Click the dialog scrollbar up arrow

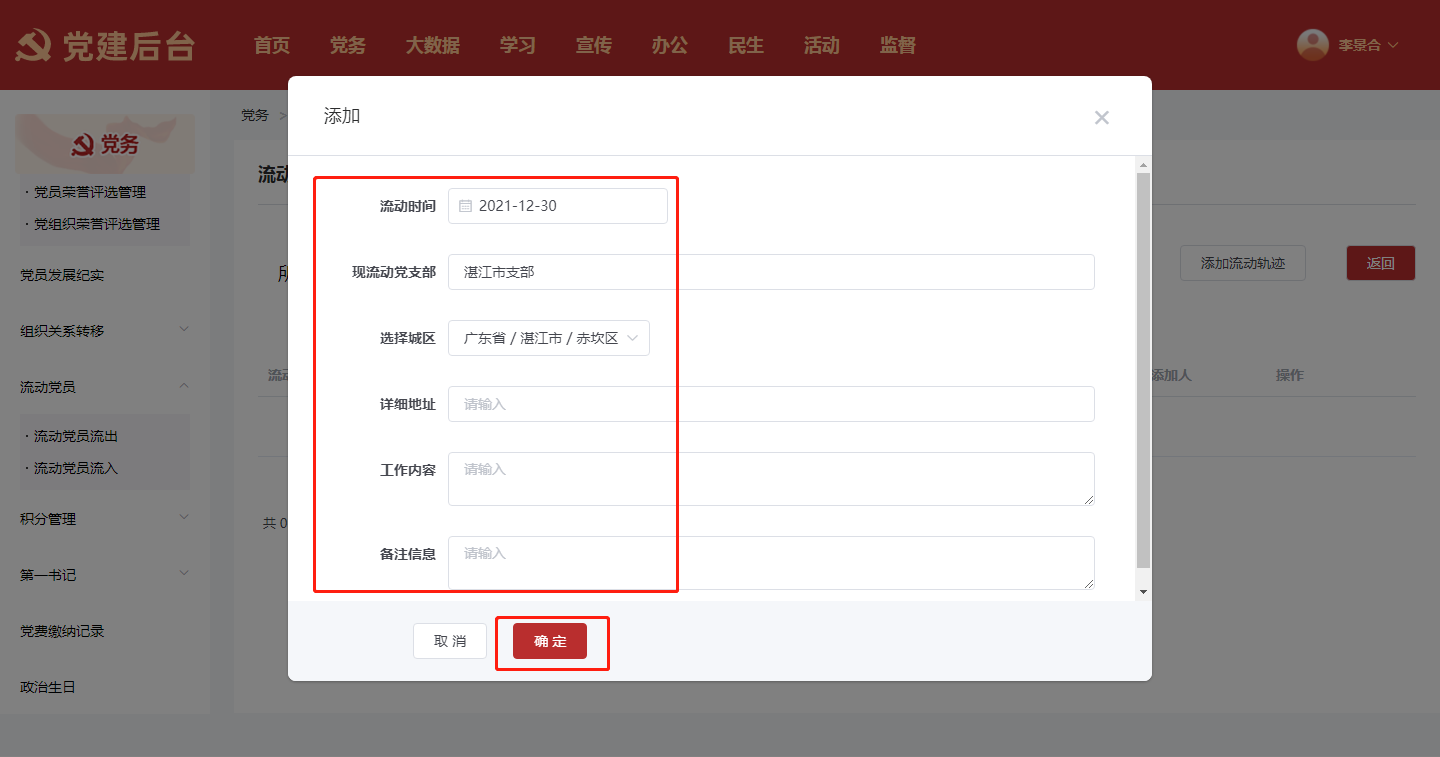coord(1143,164)
